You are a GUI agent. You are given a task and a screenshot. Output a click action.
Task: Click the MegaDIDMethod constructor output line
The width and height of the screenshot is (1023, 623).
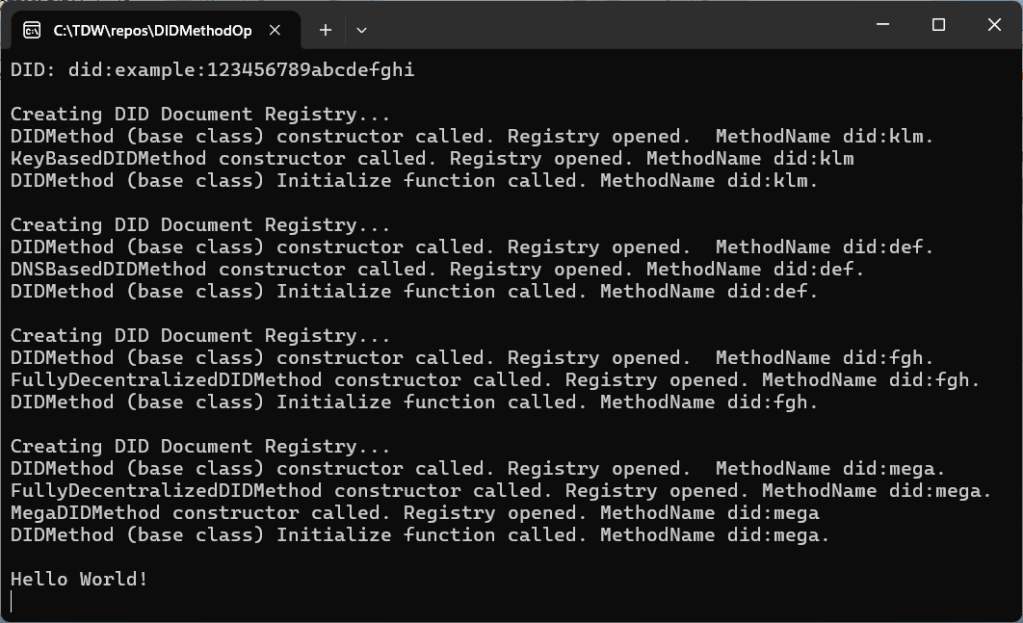(415, 513)
